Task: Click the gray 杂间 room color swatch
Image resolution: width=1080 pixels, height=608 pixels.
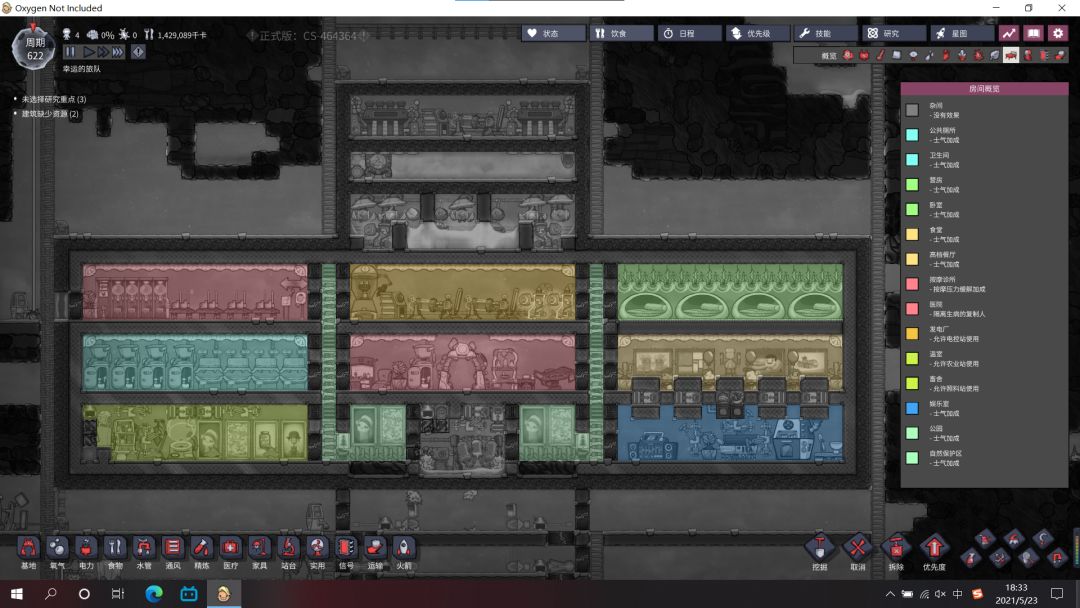Action: (912, 110)
